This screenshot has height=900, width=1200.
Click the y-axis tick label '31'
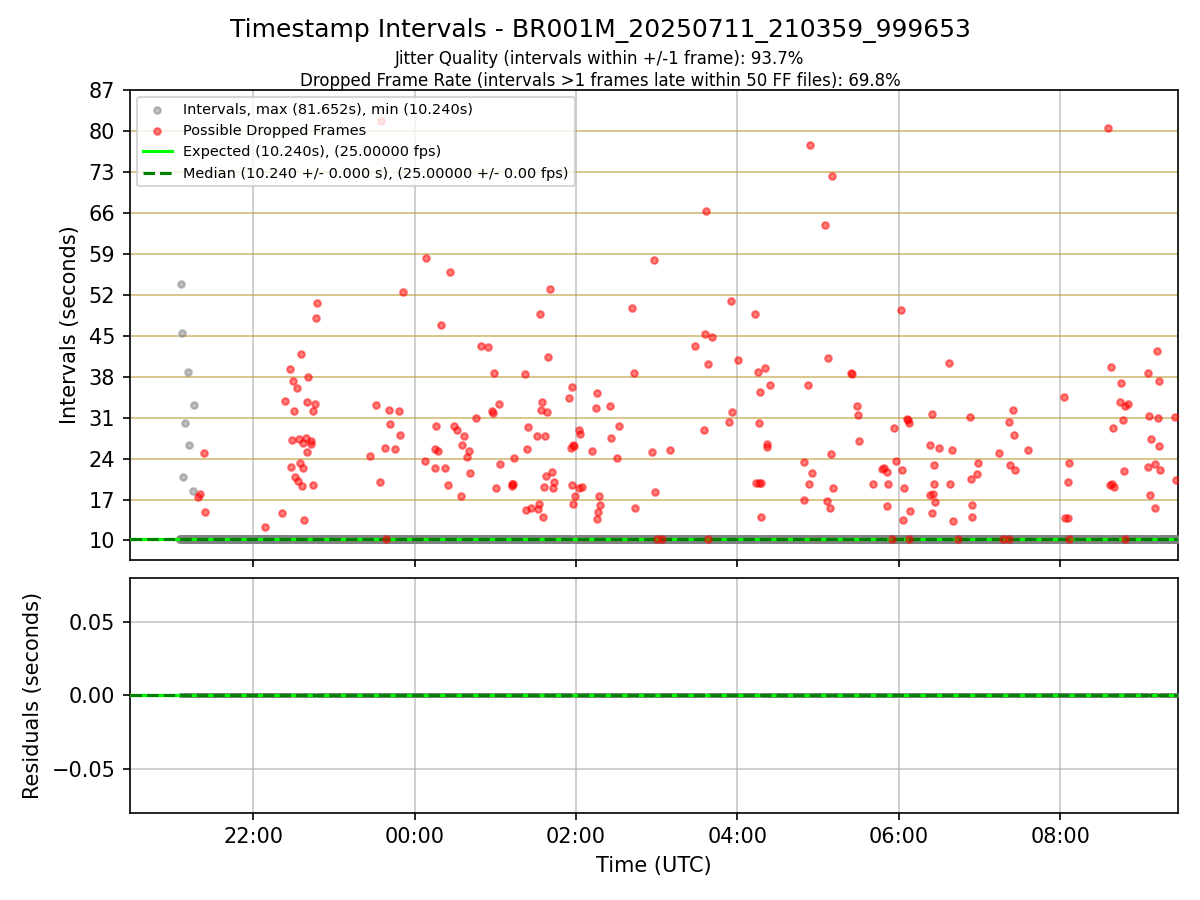[102, 418]
